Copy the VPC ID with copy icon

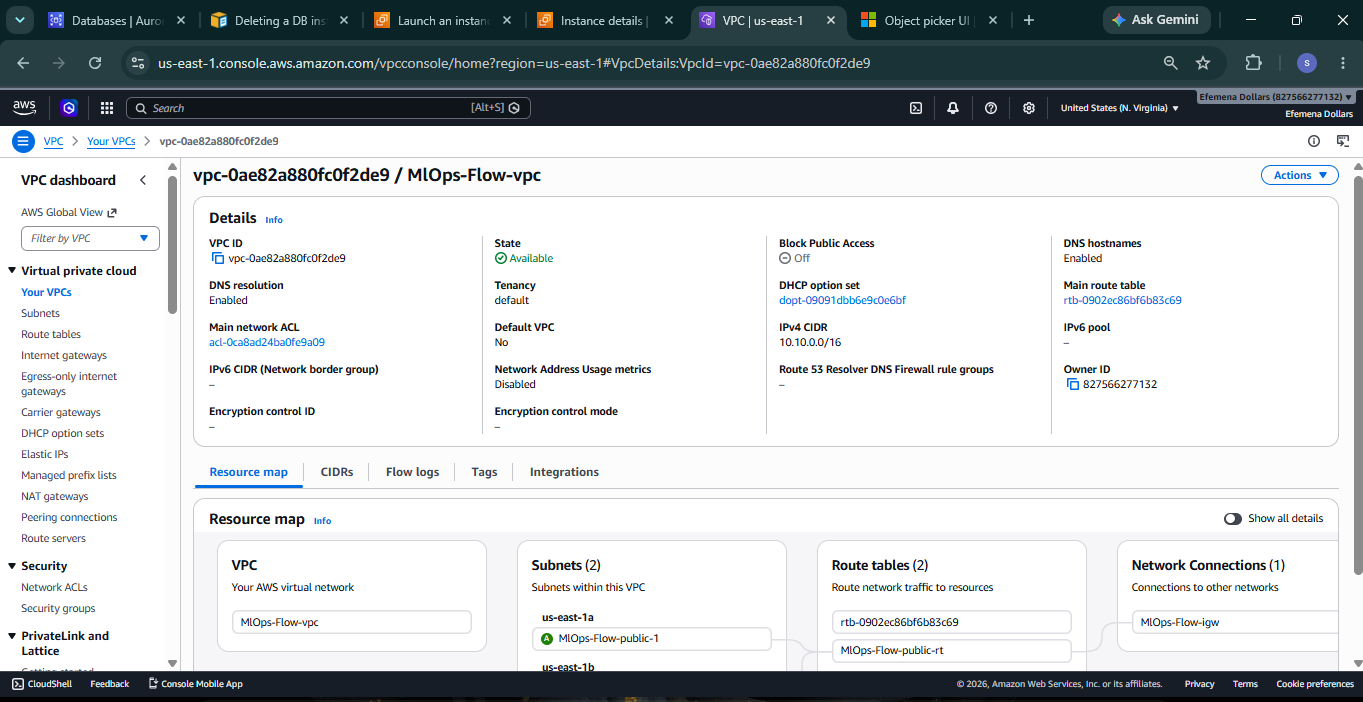(217, 258)
